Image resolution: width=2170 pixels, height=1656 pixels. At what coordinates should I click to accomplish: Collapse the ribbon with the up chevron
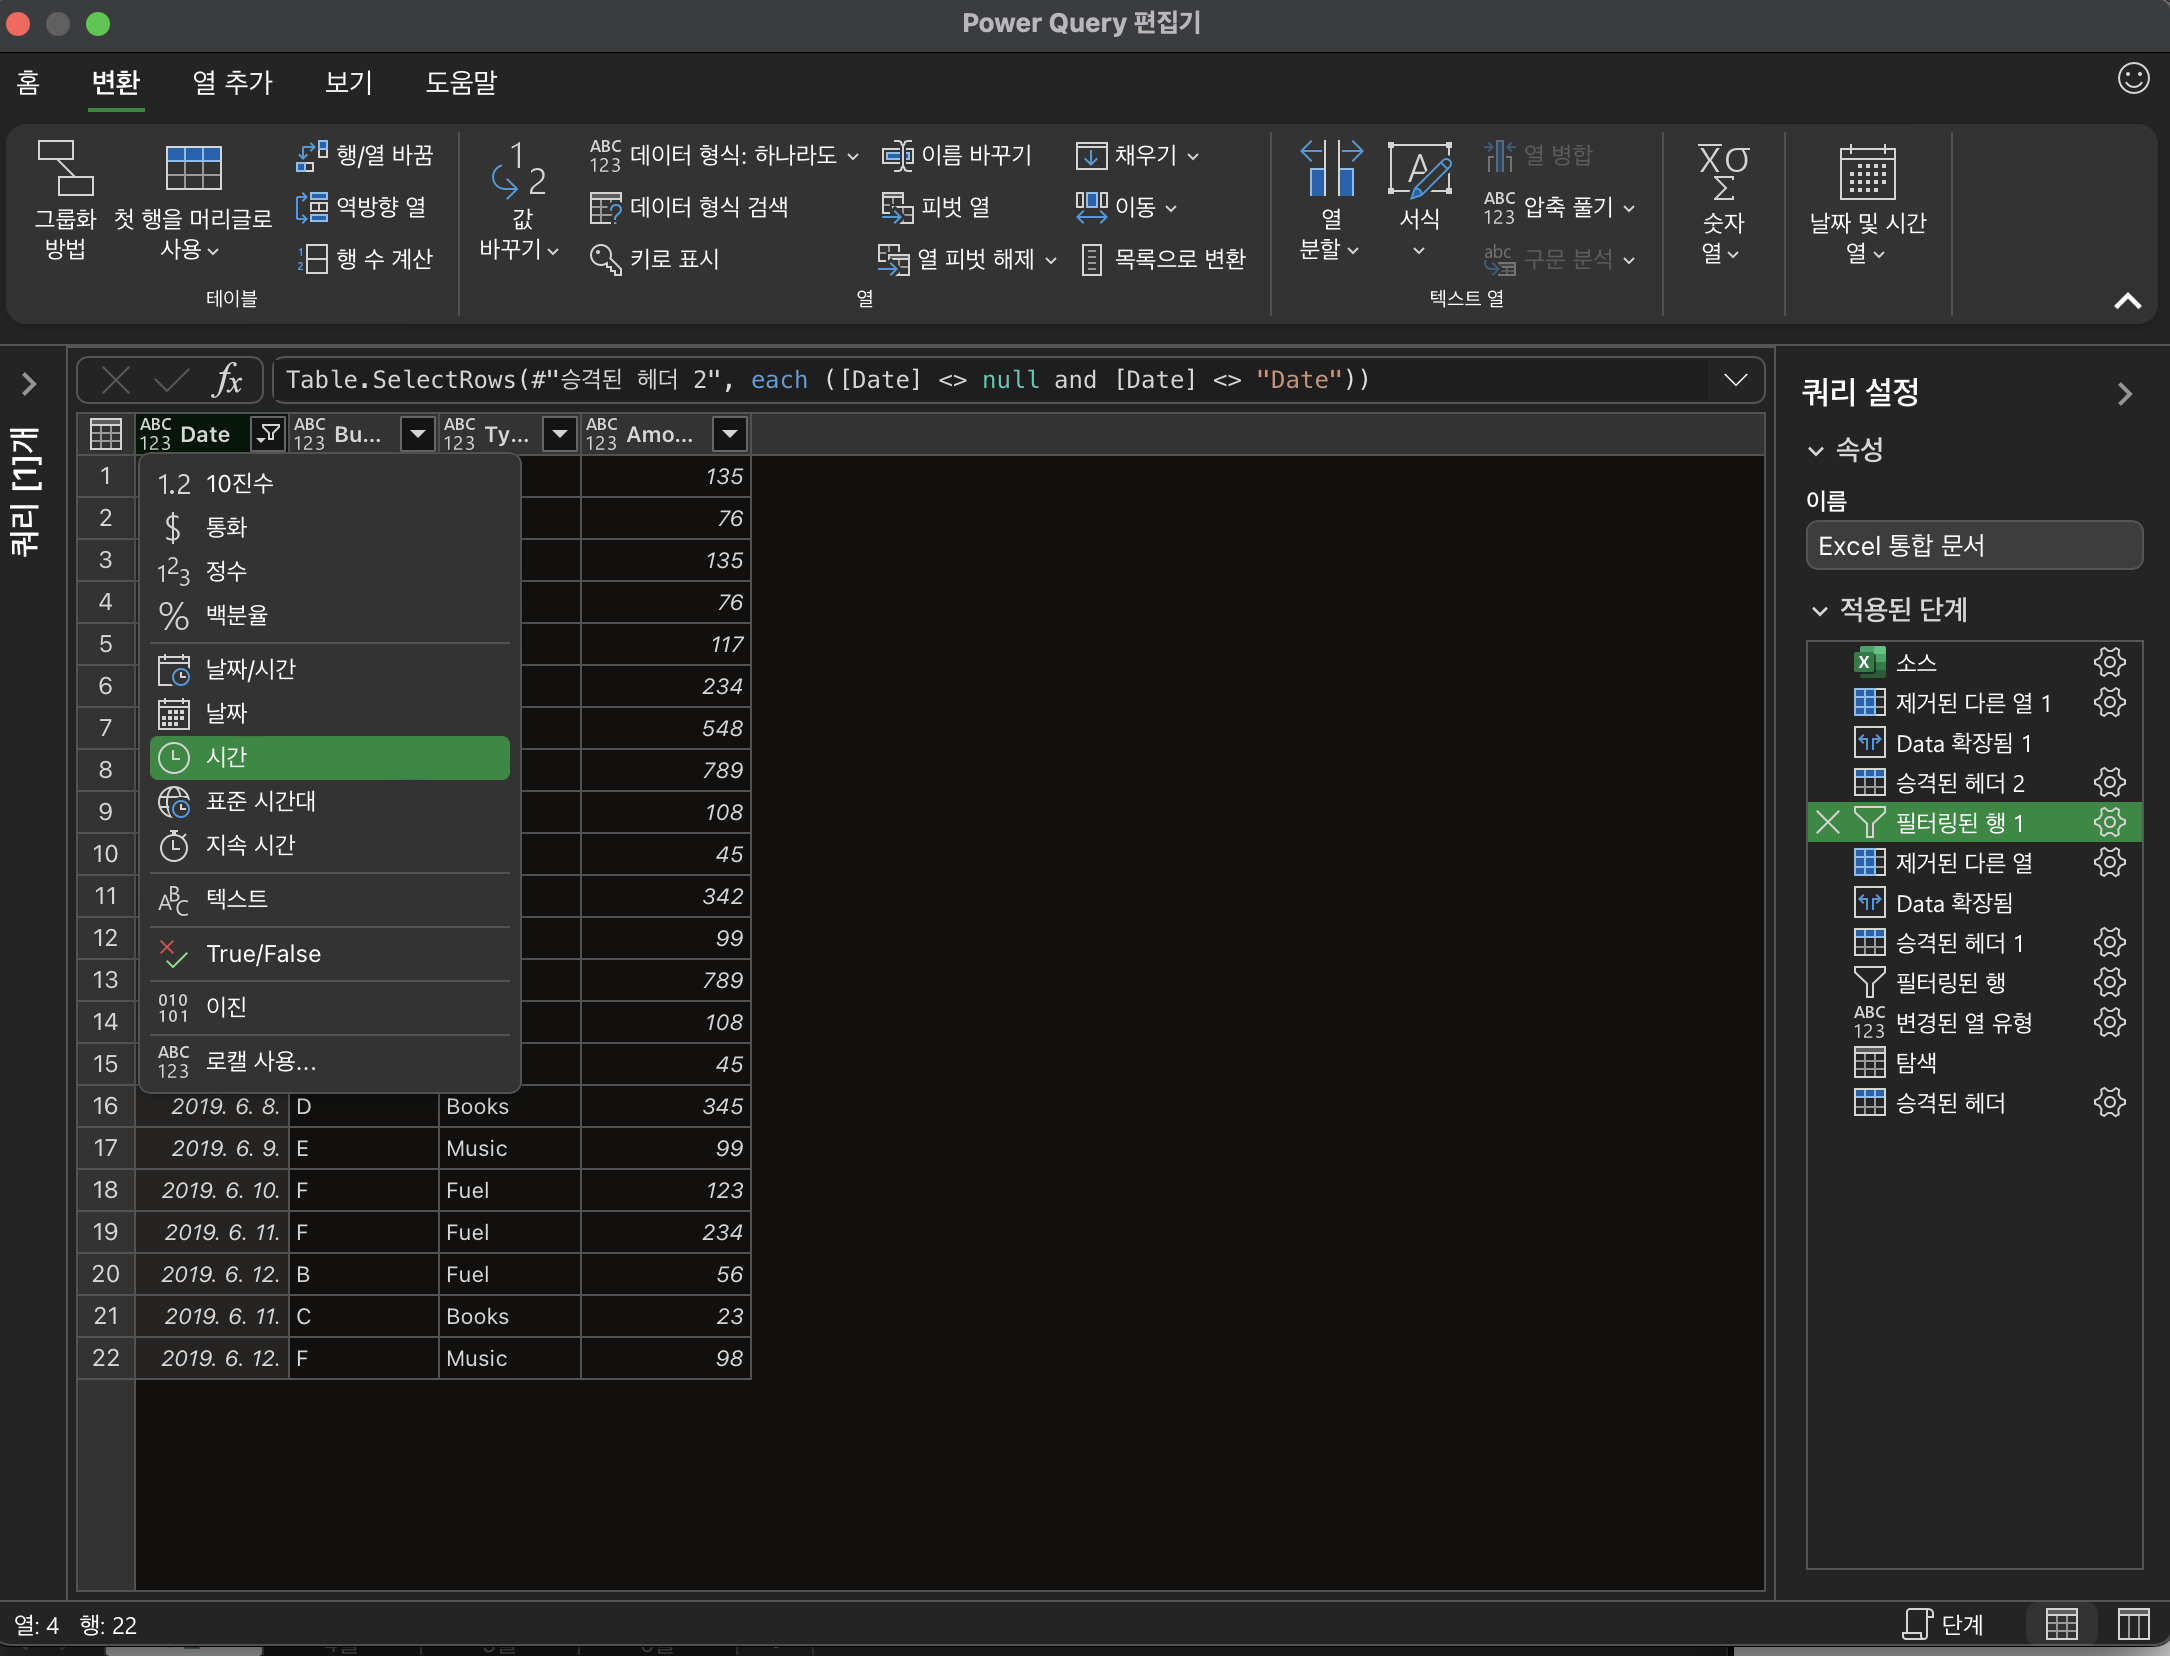[x=2127, y=300]
